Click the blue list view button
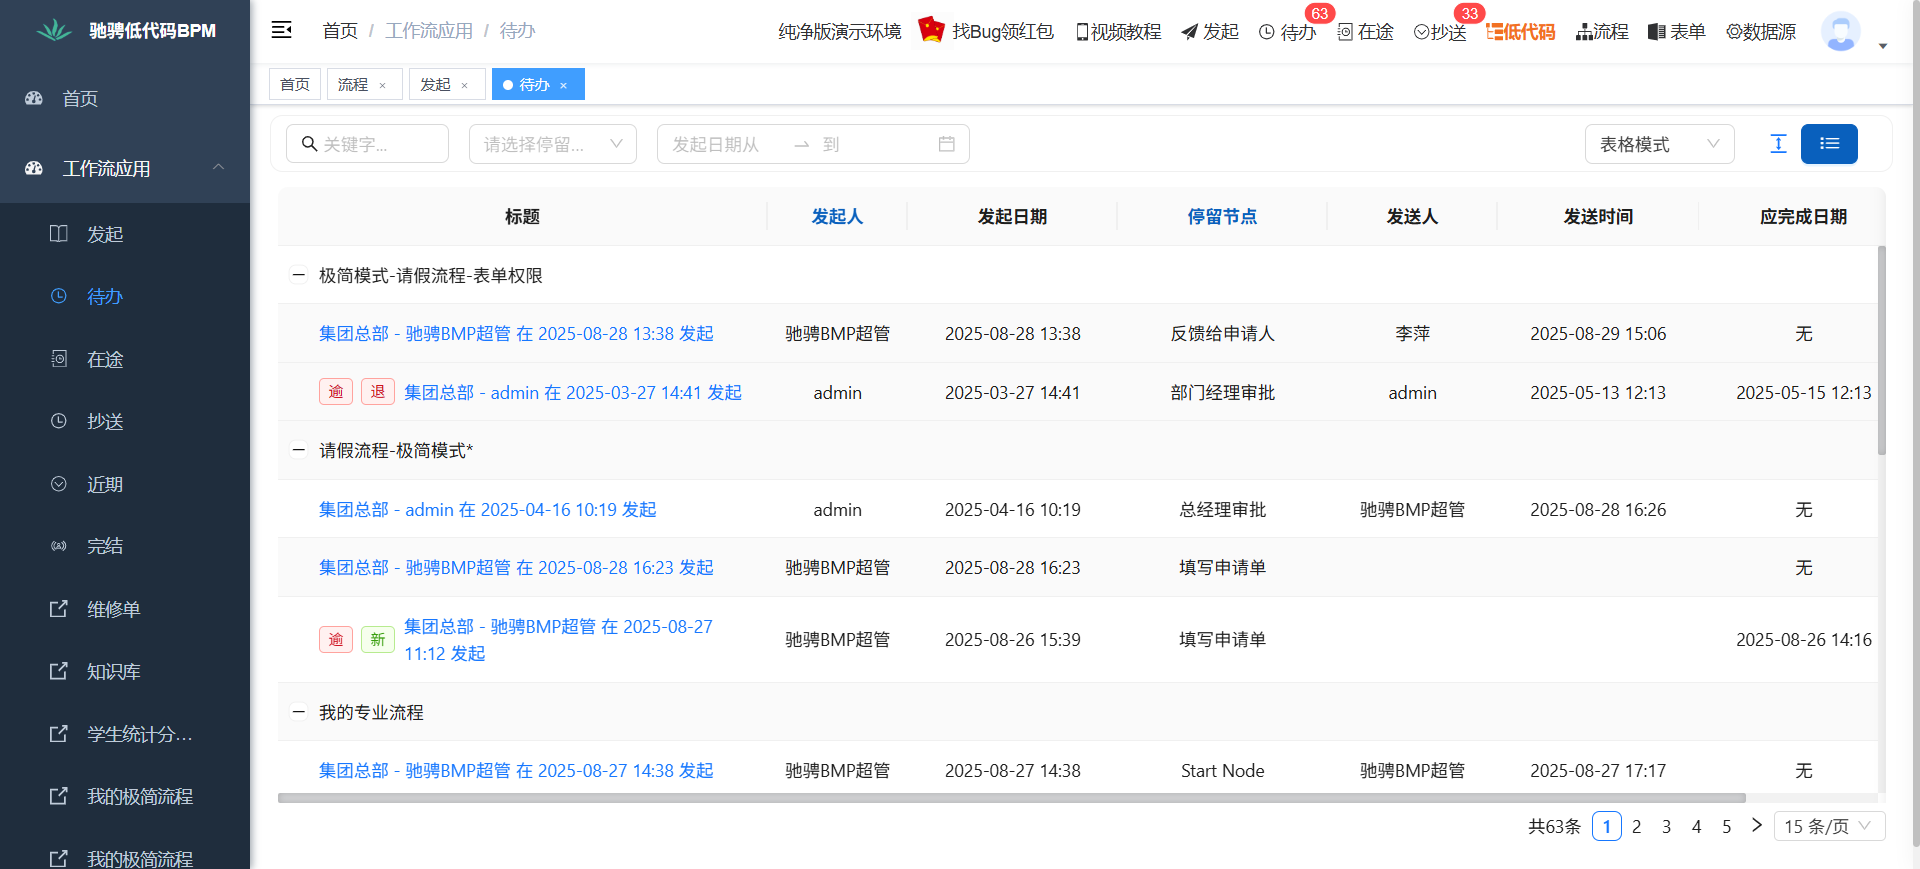The image size is (1920, 869). click(1829, 144)
